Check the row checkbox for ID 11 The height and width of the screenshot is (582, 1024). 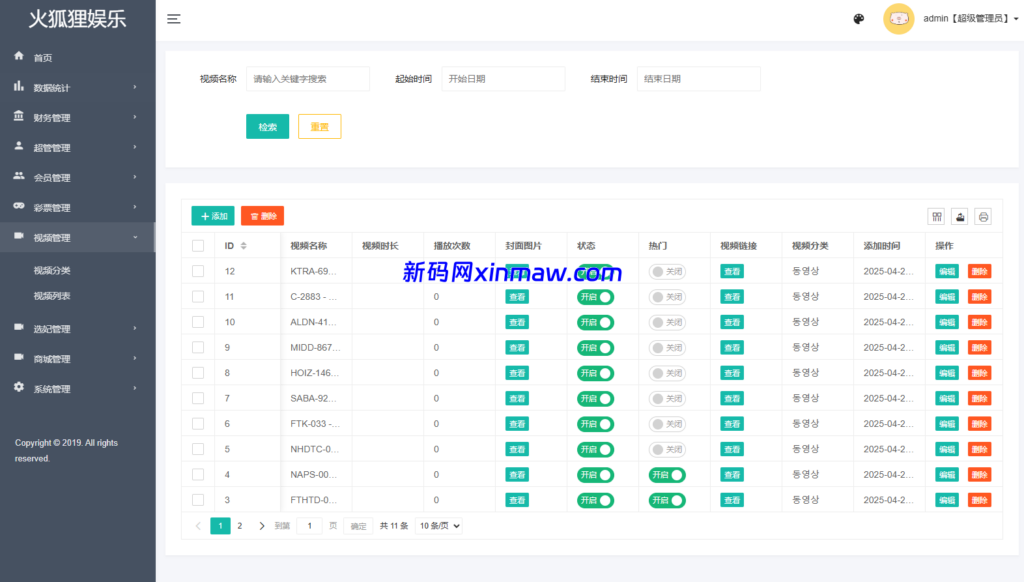198,297
